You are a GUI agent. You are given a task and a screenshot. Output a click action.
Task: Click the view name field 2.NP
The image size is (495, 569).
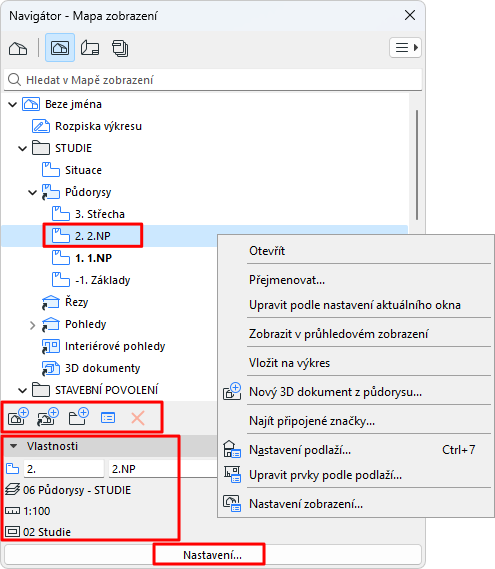click(x=163, y=469)
